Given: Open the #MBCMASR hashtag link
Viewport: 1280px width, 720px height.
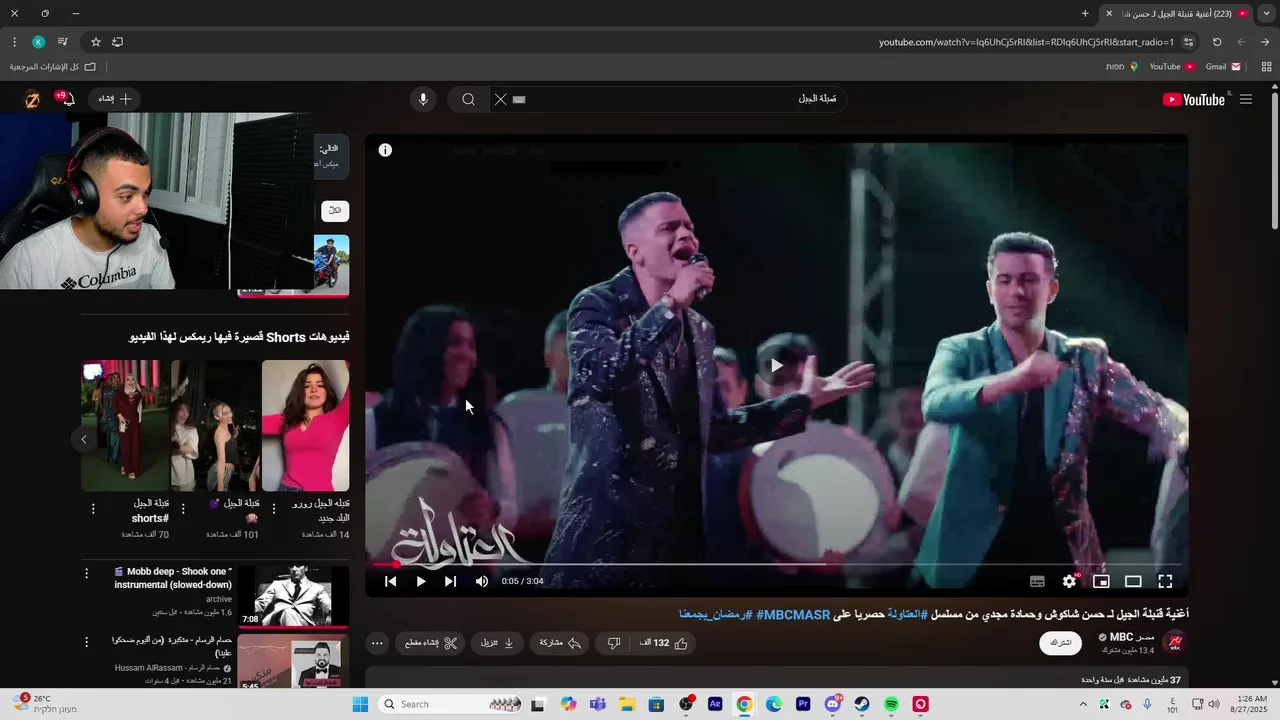Looking at the screenshot, I should click(x=793, y=614).
